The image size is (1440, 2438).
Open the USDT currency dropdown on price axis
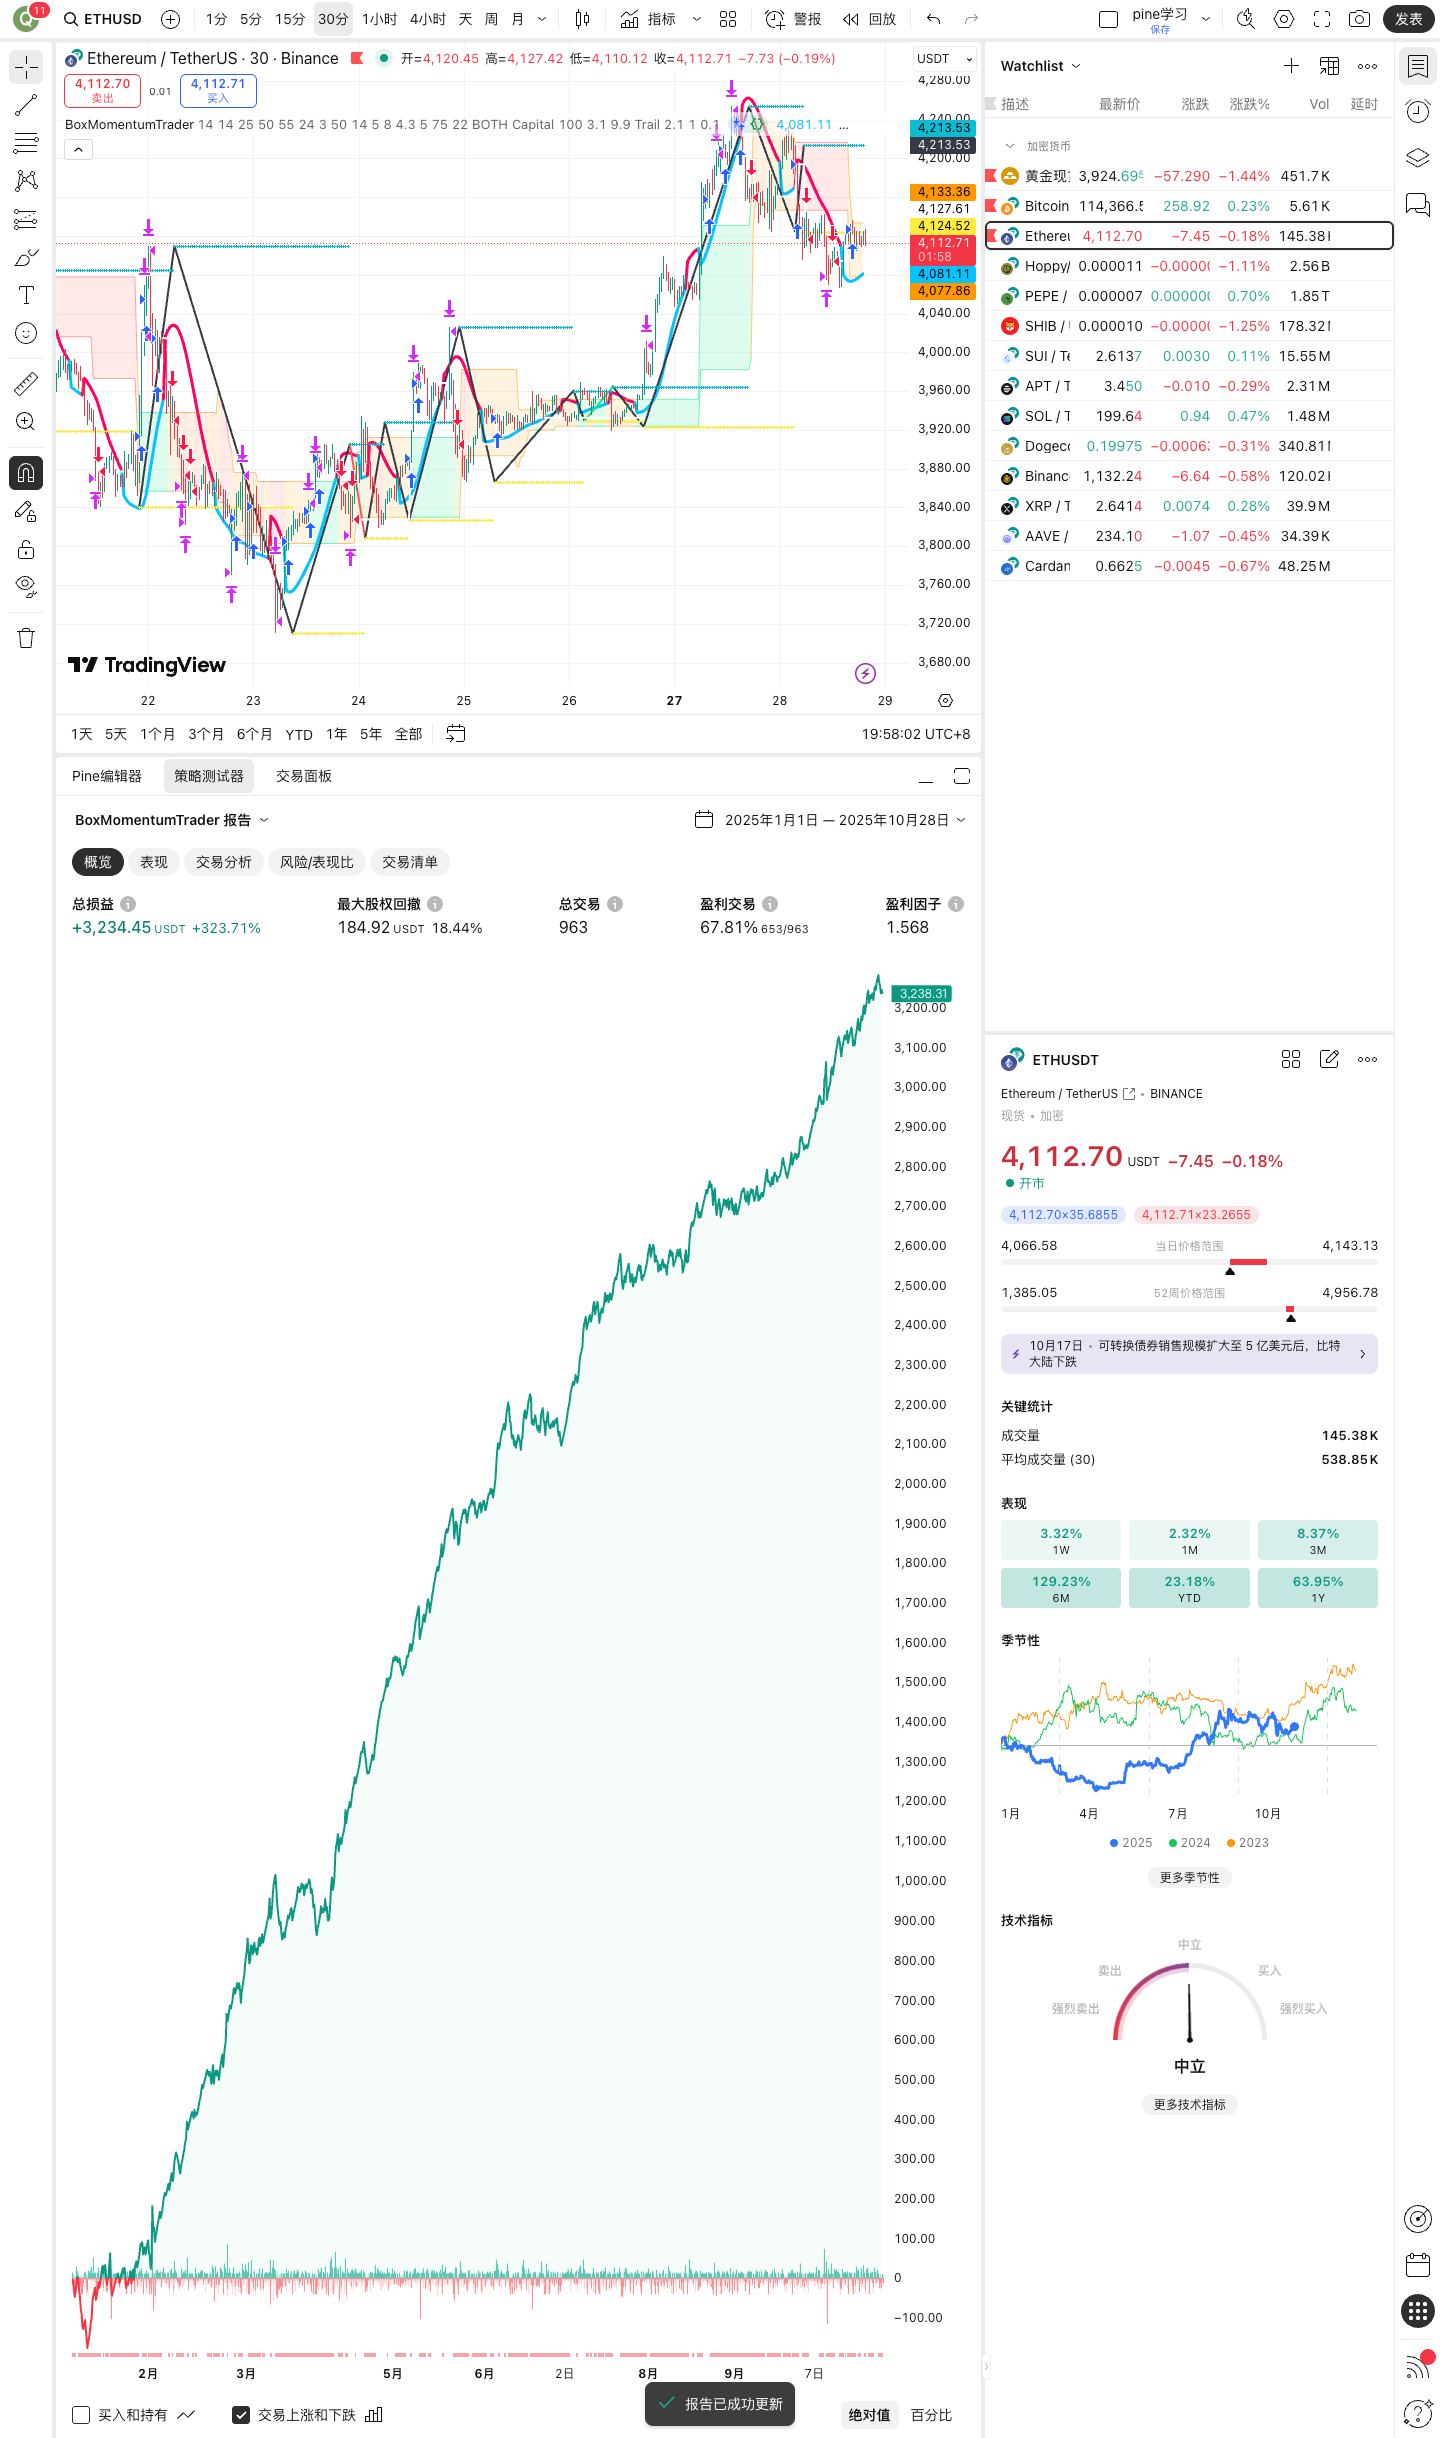coord(944,59)
